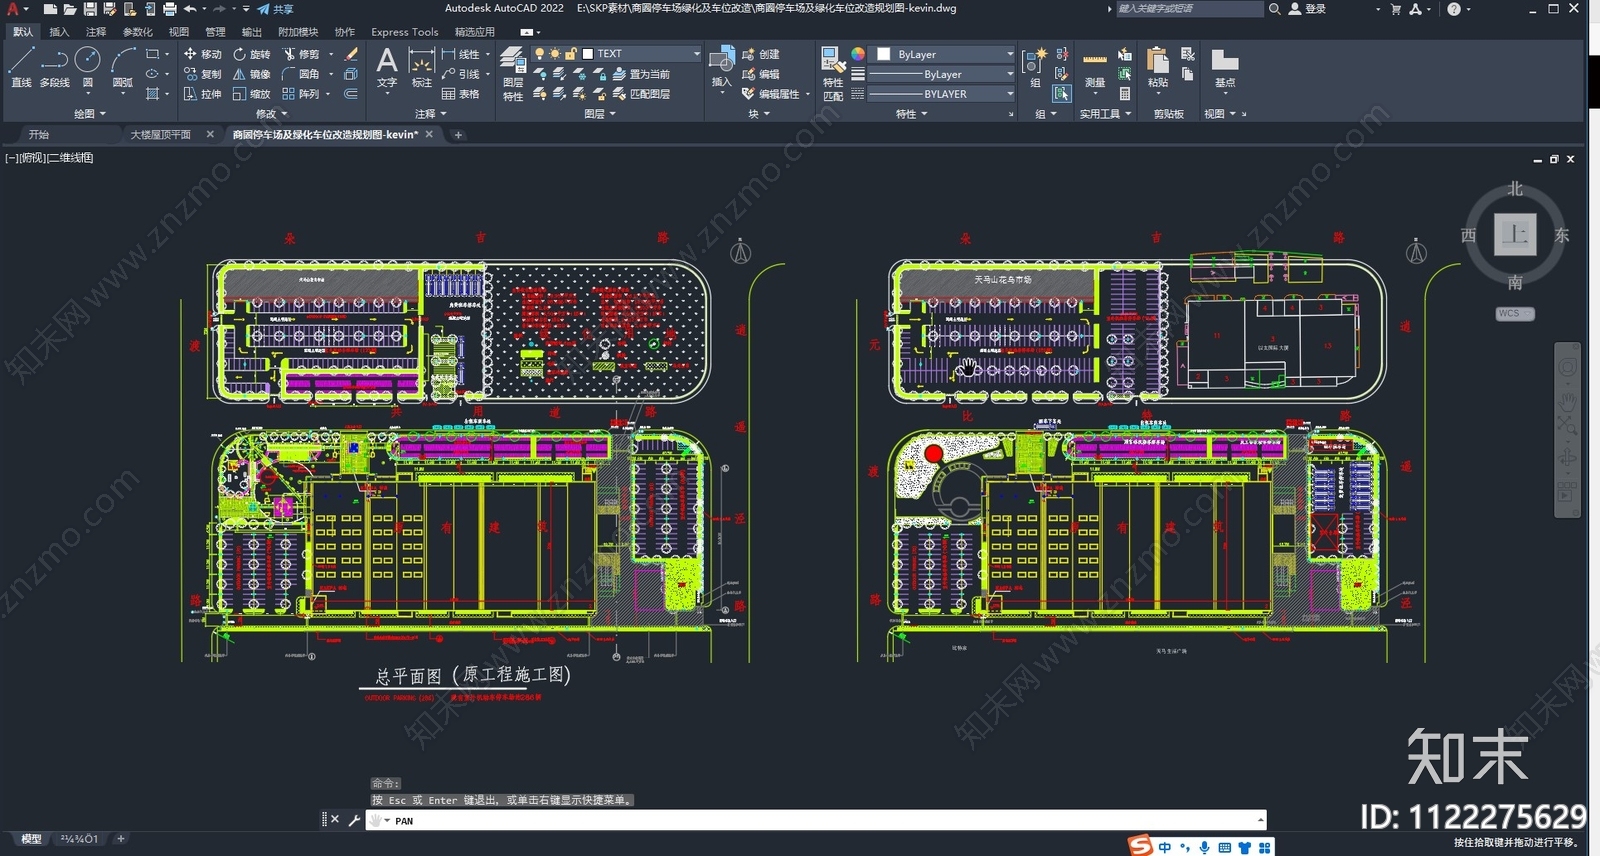The image size is (1600, 856).
Task: Open the ByLayer object color dropdown
Action: pos(1009,54)
